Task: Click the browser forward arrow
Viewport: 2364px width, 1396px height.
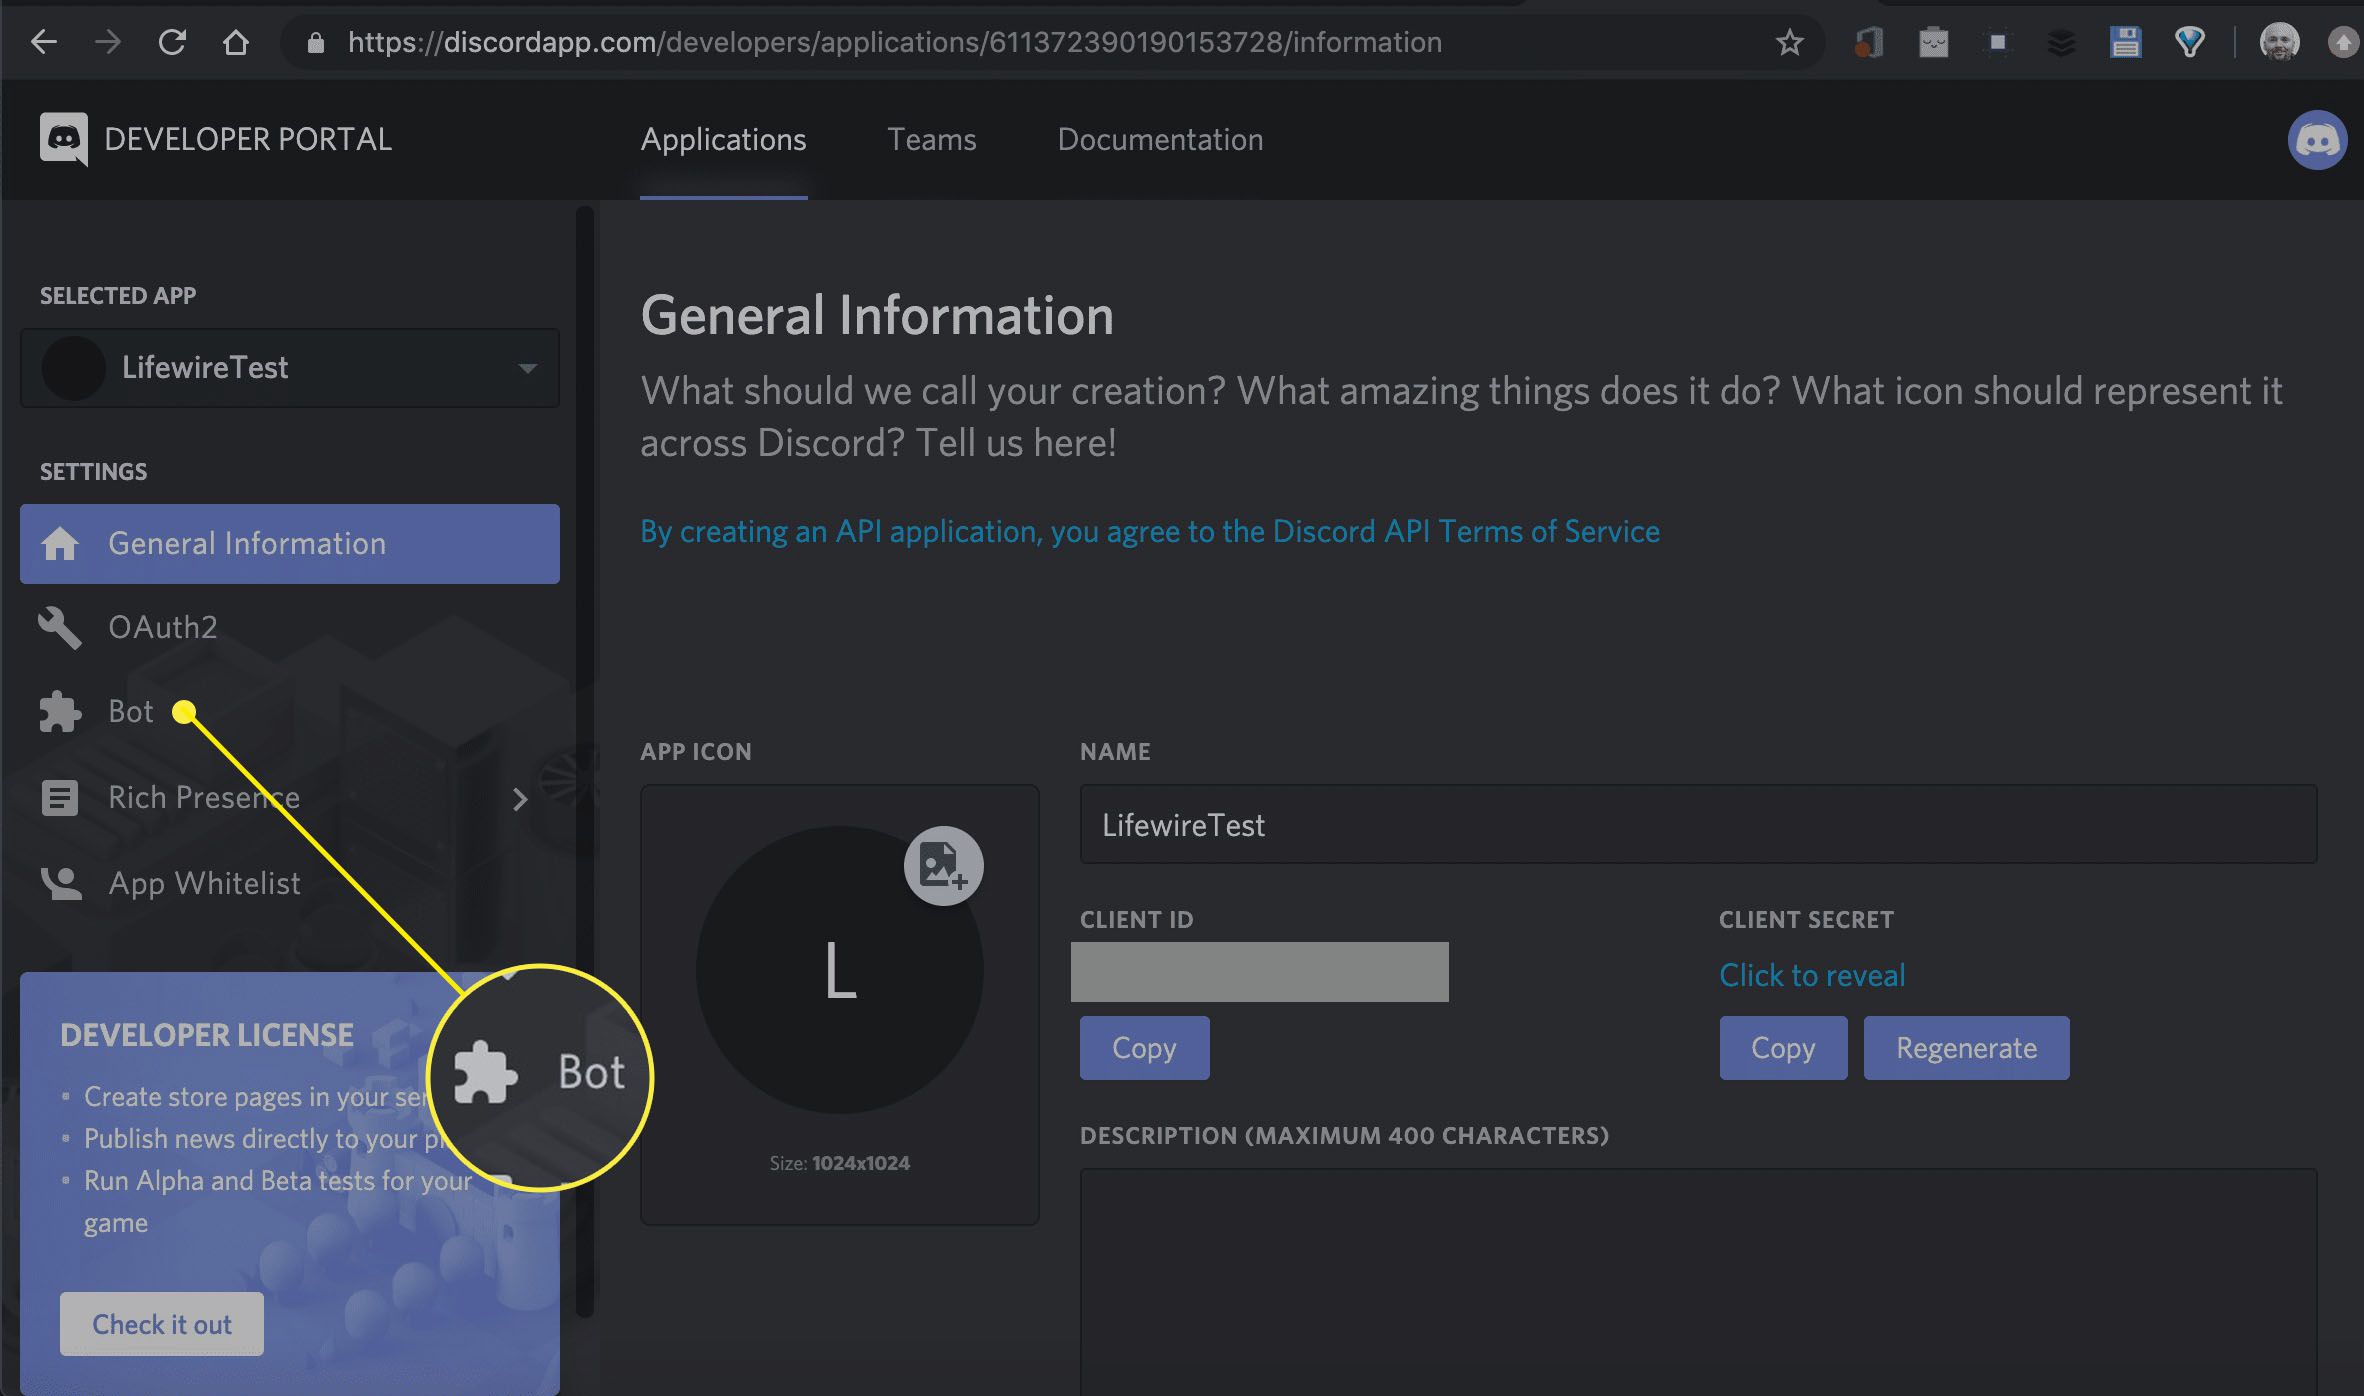Action: (108, 42)
